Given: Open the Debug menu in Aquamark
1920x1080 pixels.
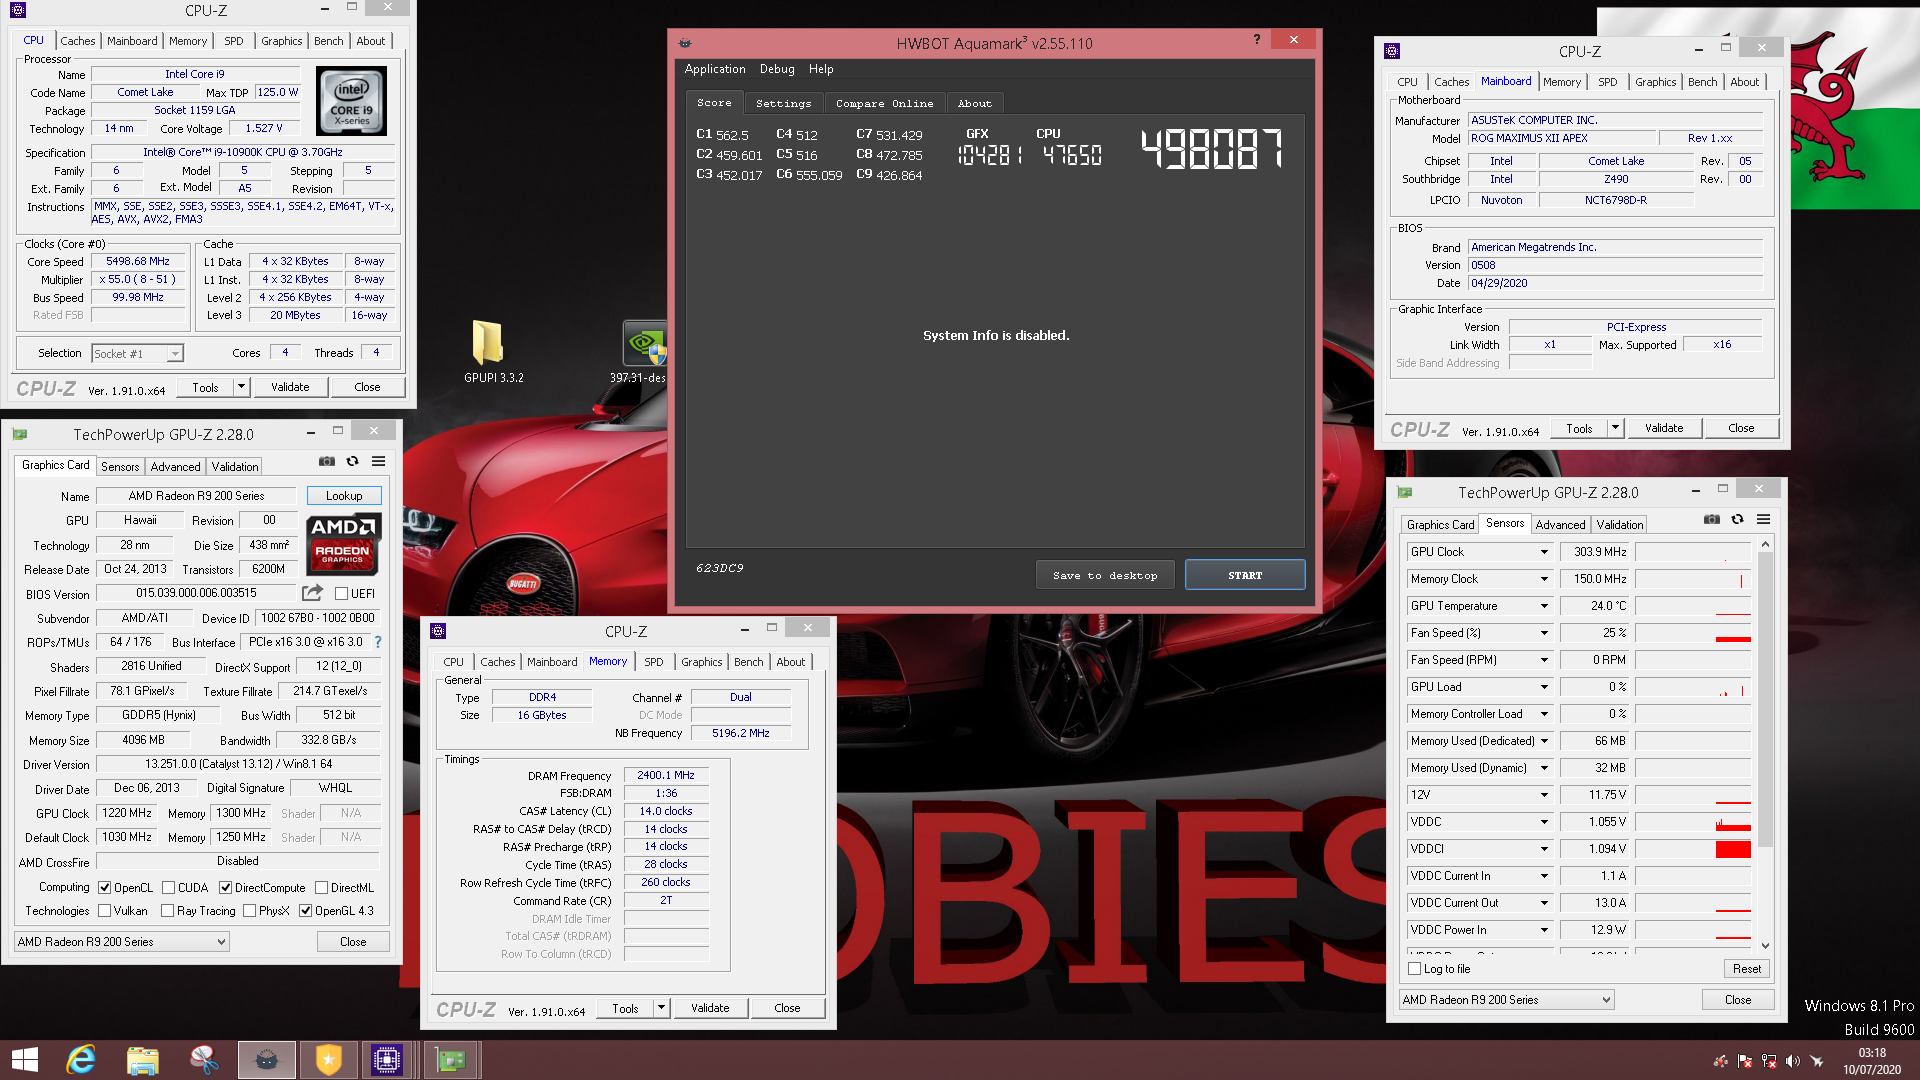Looking at the screenshot, I should tap(777, 69).
